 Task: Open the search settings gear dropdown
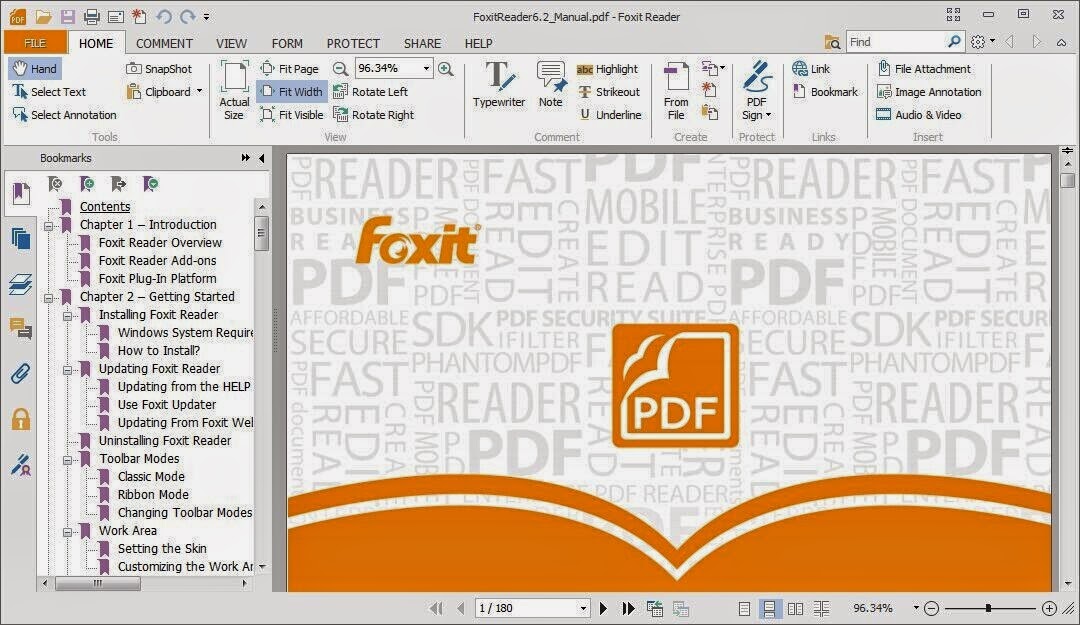click(982, 42)
